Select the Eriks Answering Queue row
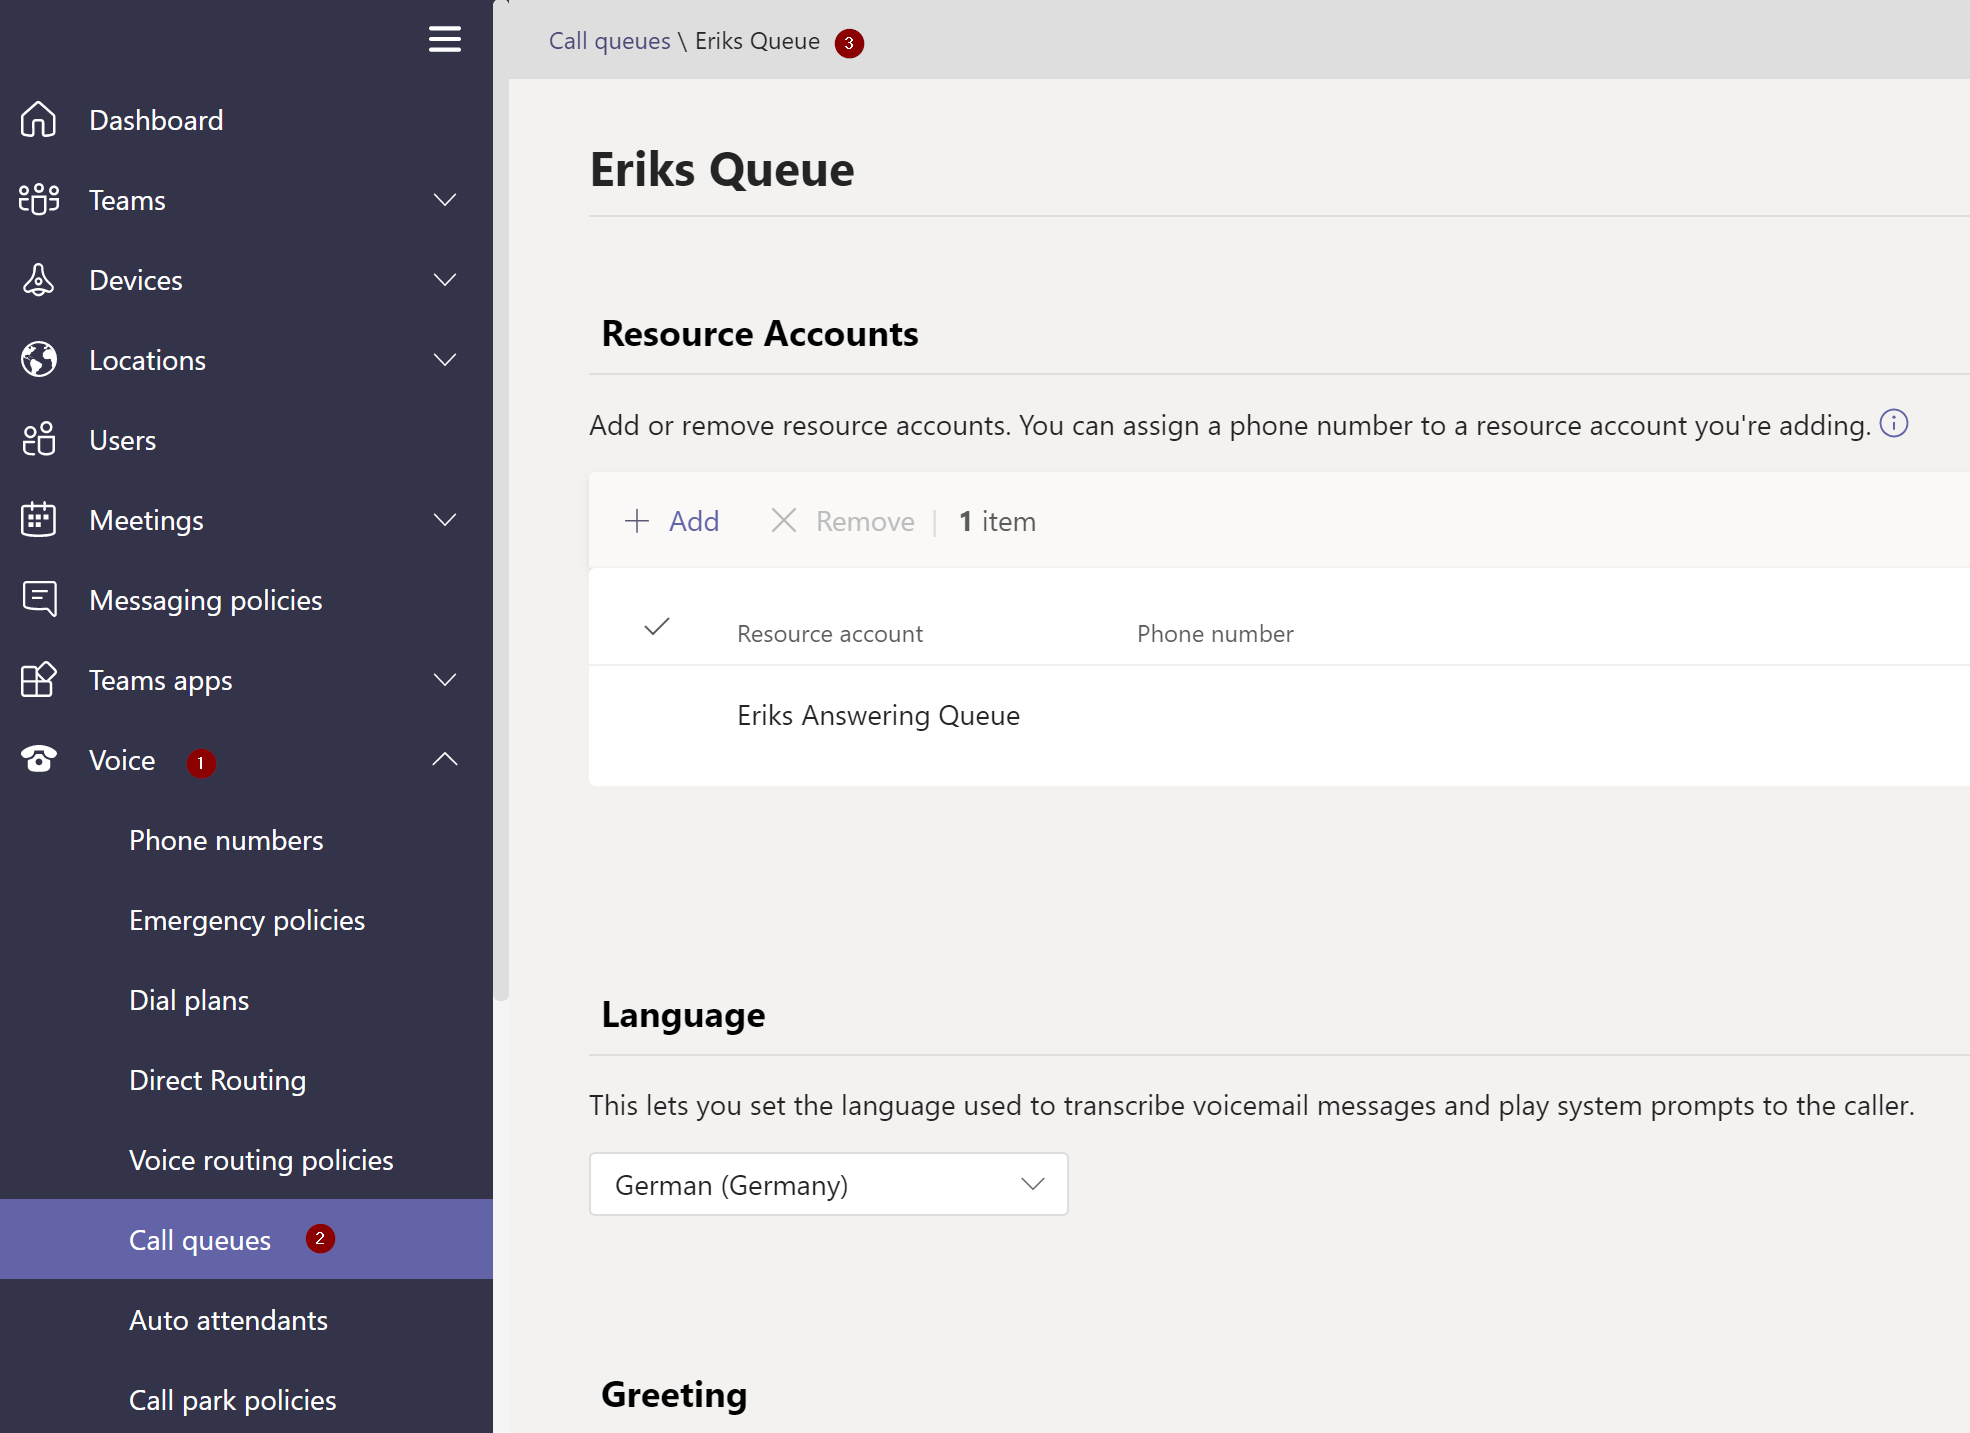This screenshot has width=1970, height=1433. (878, 716)
